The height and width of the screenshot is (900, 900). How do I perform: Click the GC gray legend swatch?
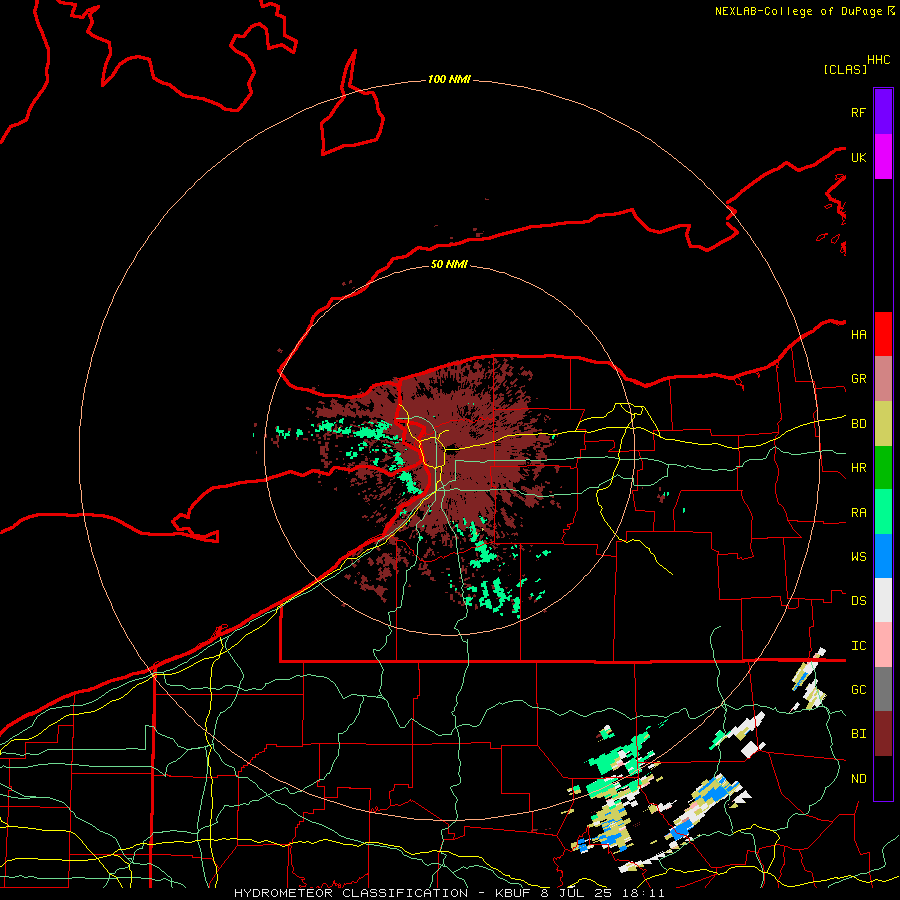point(883,689)
